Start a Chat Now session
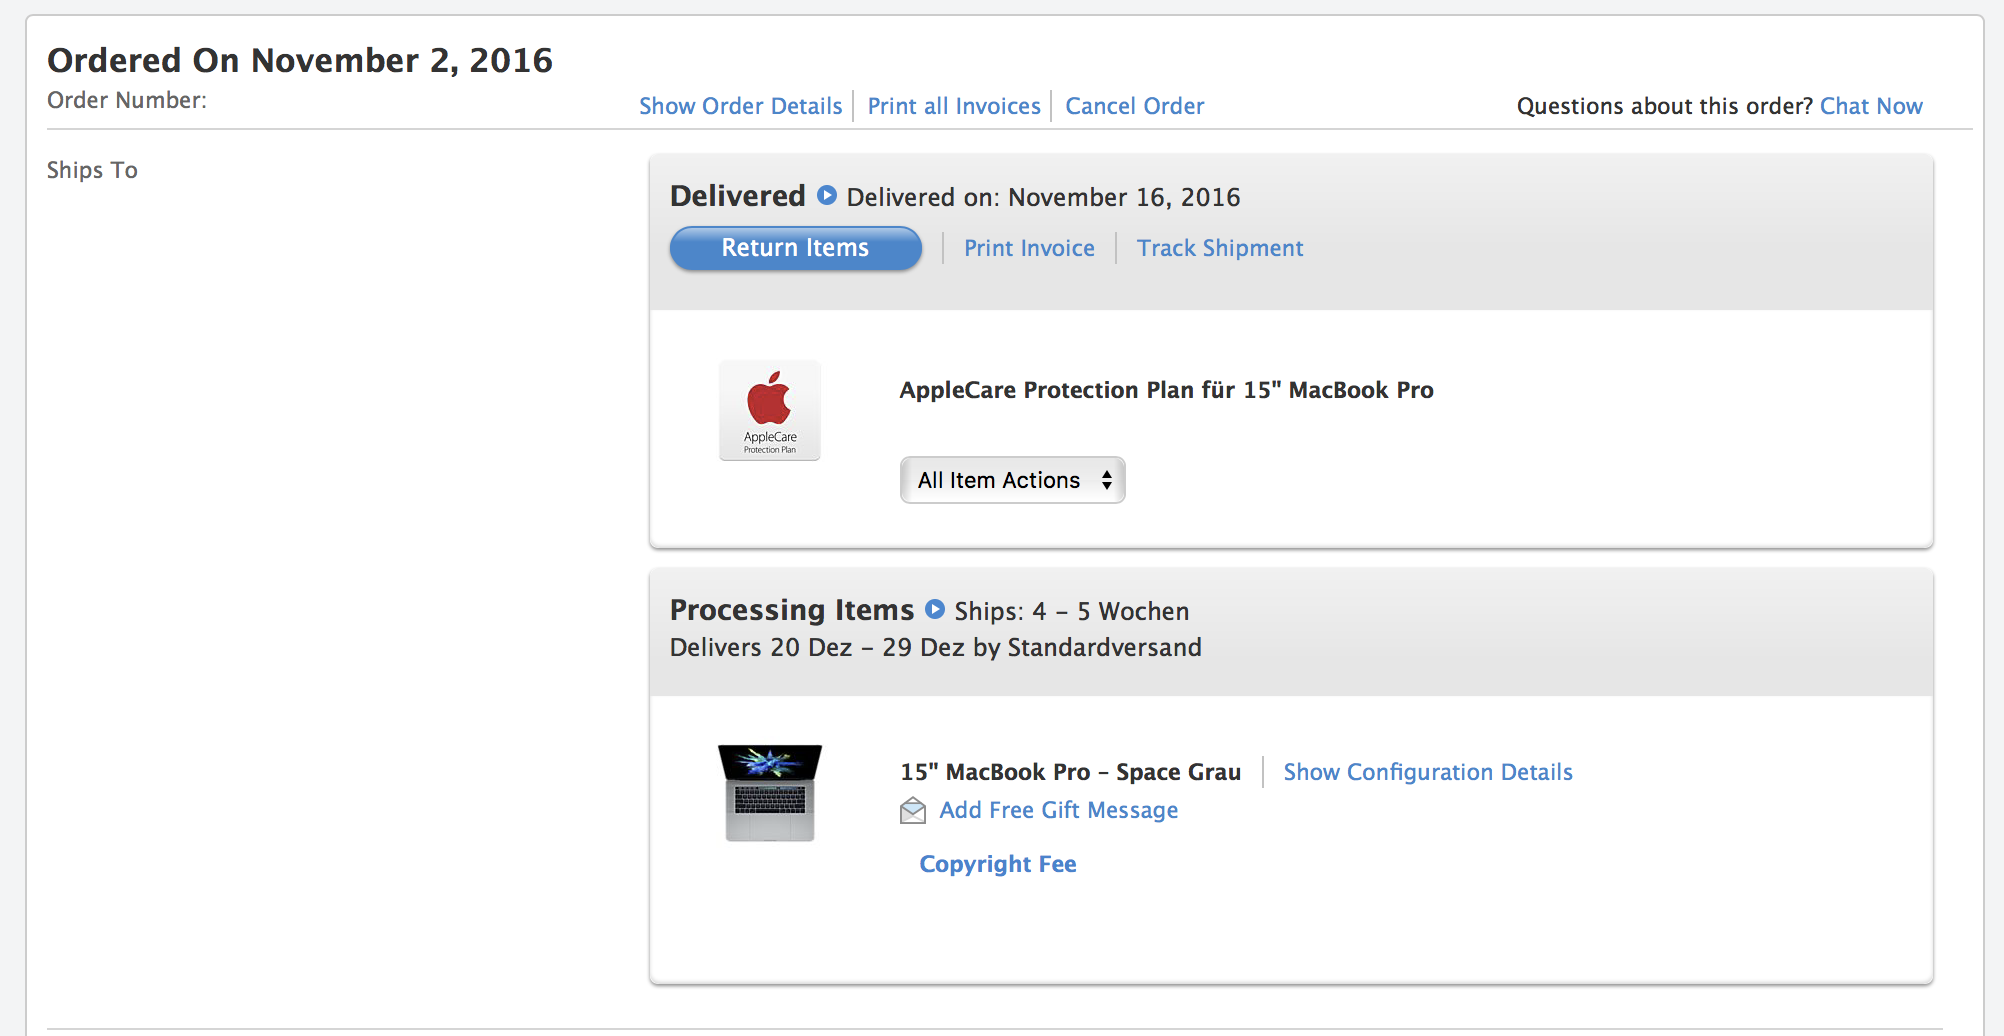This screenshot has width=2004, height=1036. 1871,106
